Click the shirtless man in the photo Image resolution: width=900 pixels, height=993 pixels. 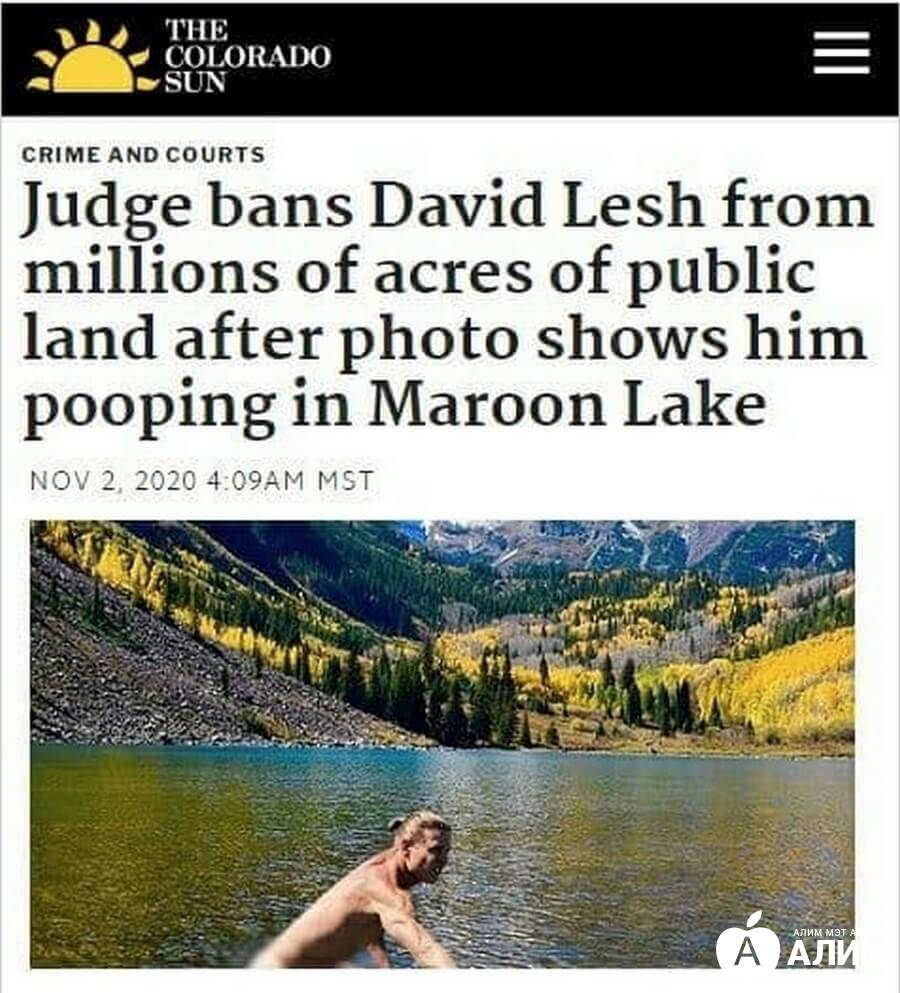point(363,896)
